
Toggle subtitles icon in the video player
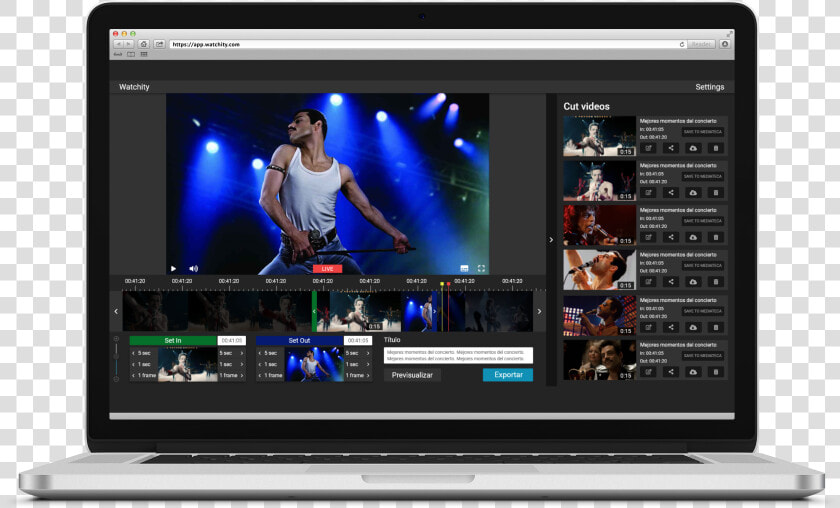pos(464,268)
